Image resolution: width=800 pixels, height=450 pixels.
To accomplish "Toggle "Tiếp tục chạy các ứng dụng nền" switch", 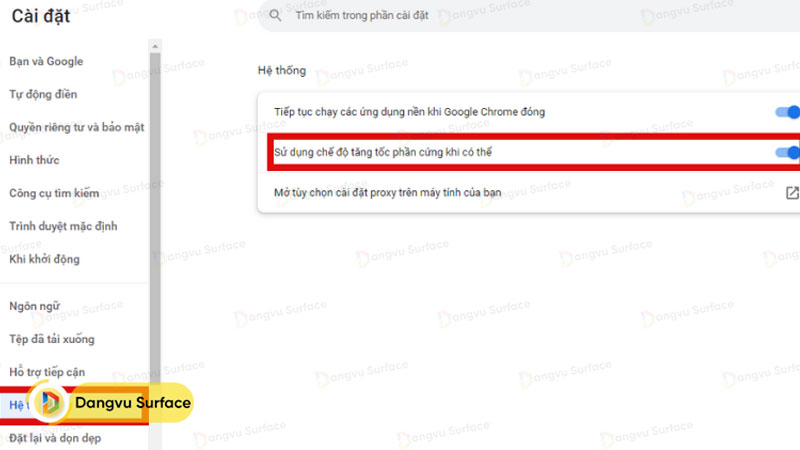I will pyautogui.click(x=789, y=112).
